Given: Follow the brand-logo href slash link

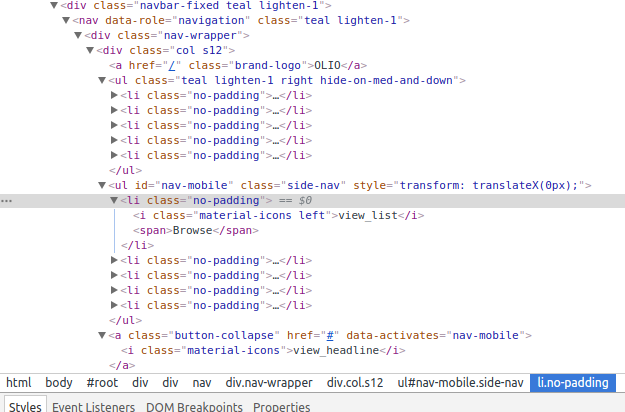Looking at the screenshot, I should tap(172, 65).
